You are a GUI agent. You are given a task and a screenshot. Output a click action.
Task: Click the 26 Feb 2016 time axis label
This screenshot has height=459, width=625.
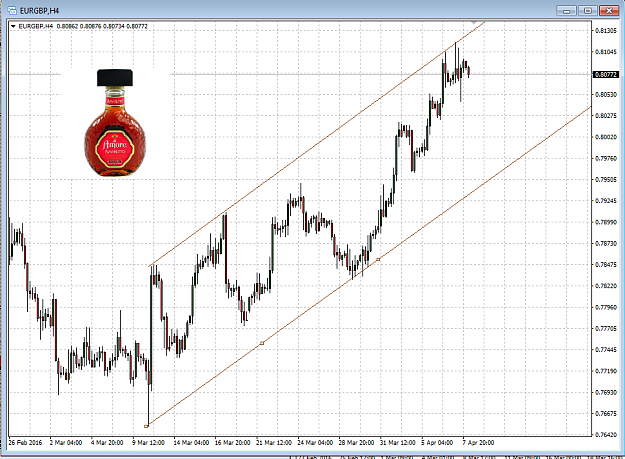point(25,443)
